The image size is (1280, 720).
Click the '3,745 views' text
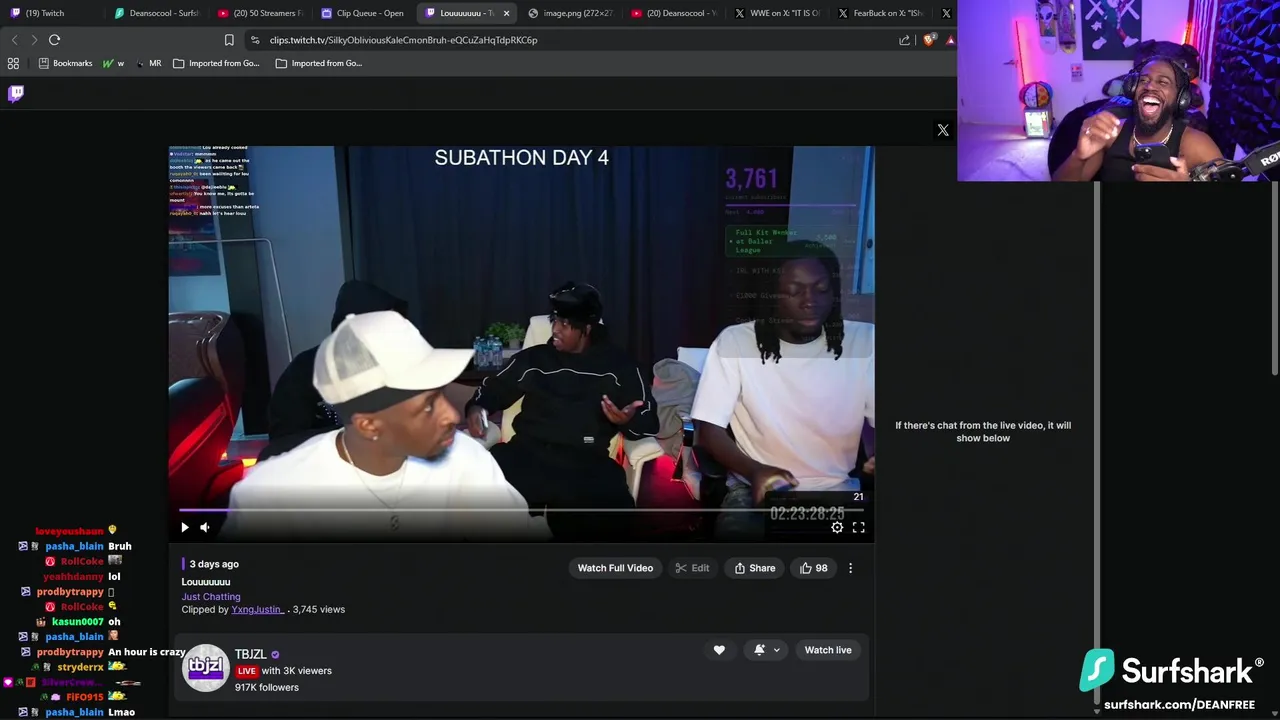pos(318,609)
